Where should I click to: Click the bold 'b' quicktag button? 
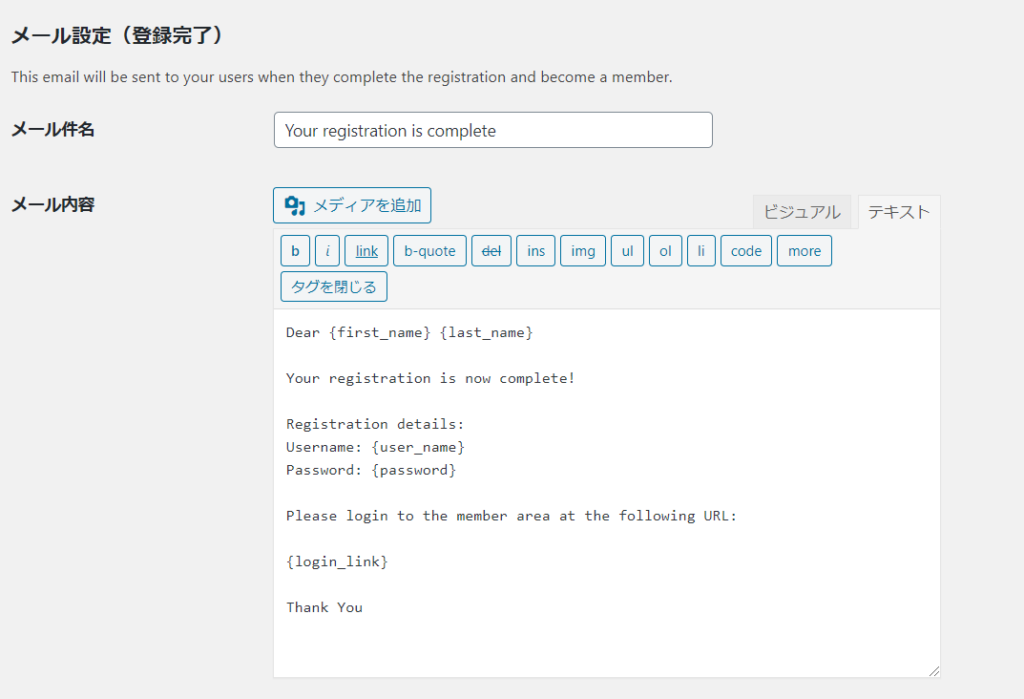[x=295, y=251]
